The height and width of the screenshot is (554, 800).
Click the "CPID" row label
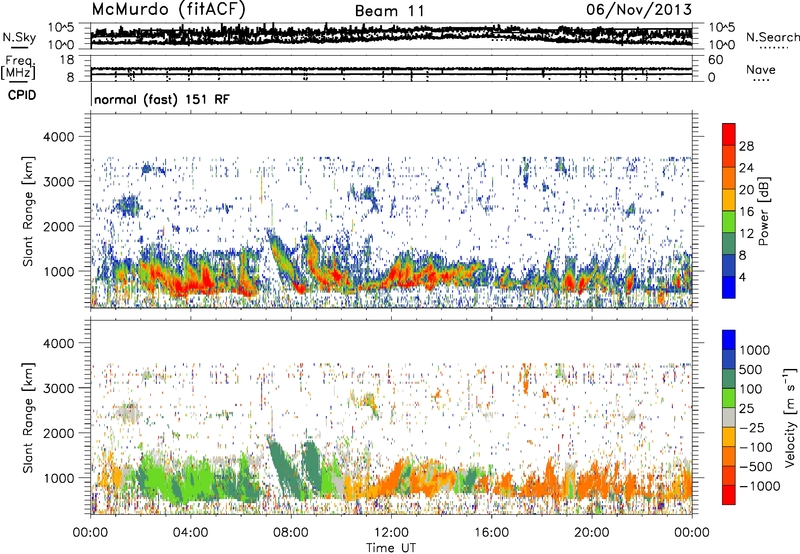(22, 95)
